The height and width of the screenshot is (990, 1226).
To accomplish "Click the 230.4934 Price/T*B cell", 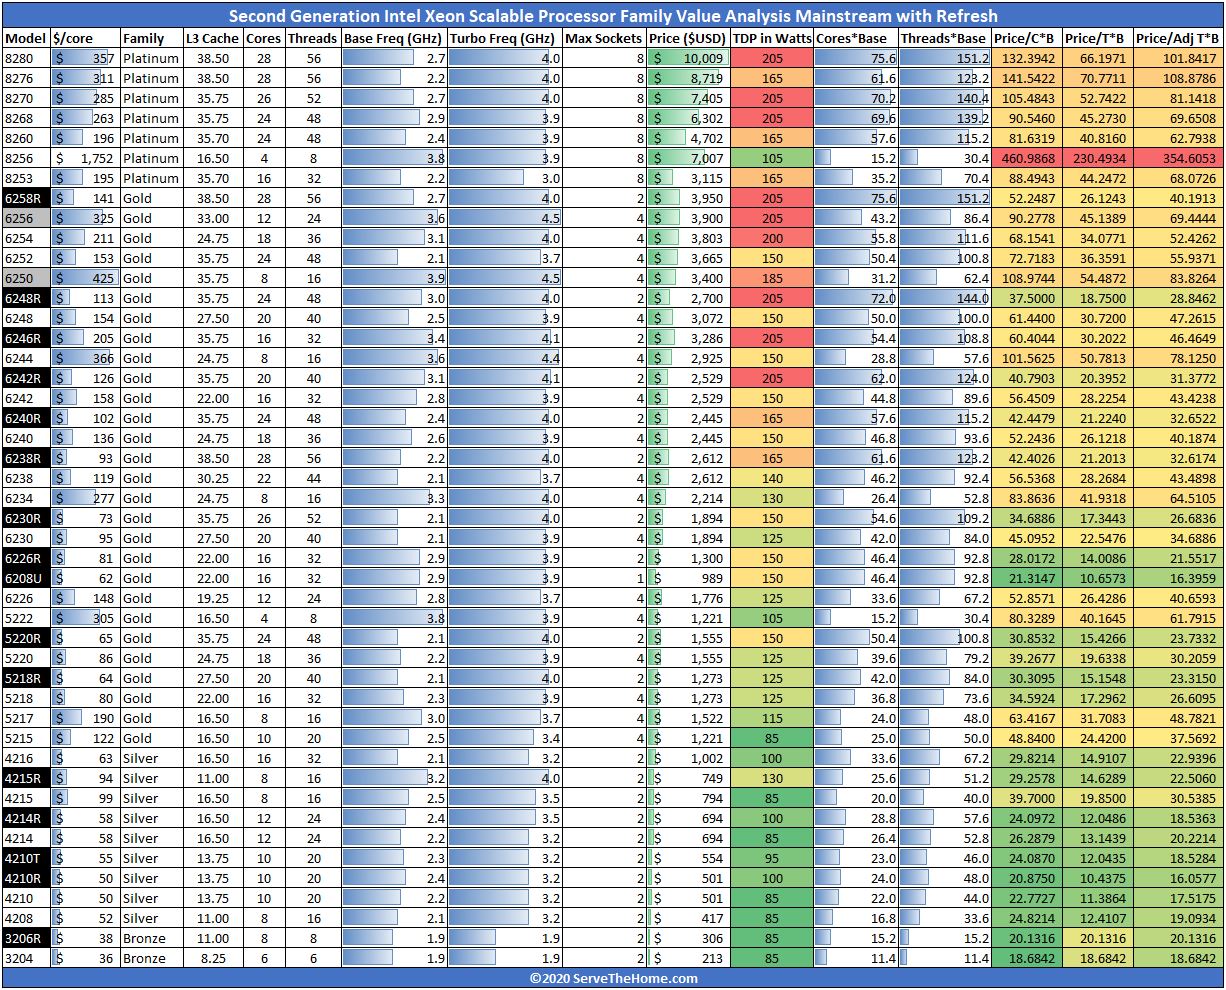I will 1098,158.
